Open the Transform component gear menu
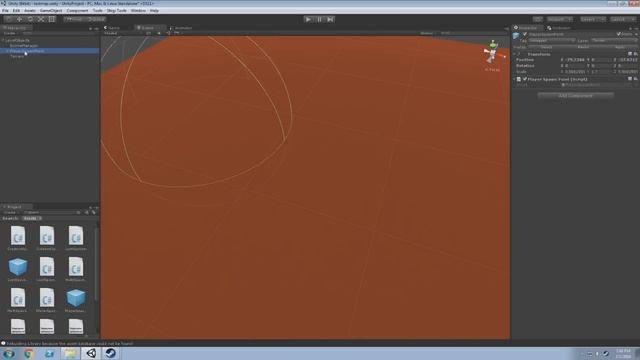Viewport: 640px width, 360px height. click(x=636, y=54)
